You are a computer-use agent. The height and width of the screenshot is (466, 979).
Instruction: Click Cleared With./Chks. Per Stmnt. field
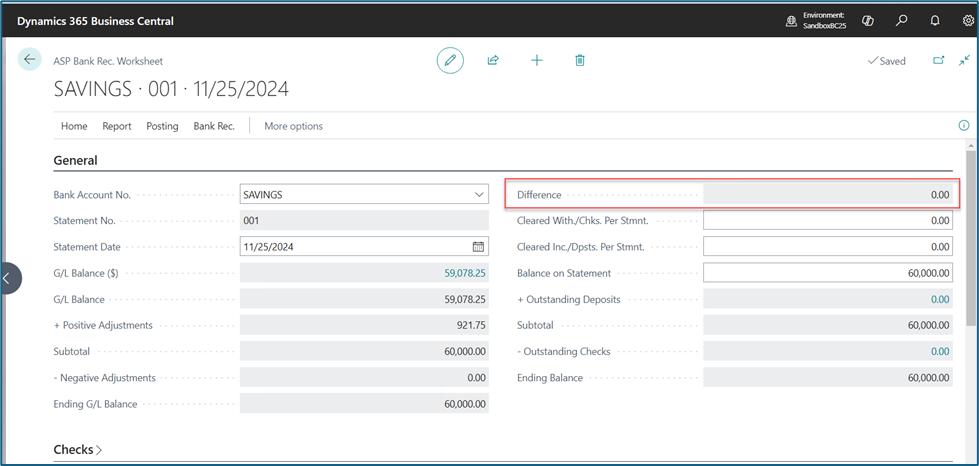coord(828,221)
